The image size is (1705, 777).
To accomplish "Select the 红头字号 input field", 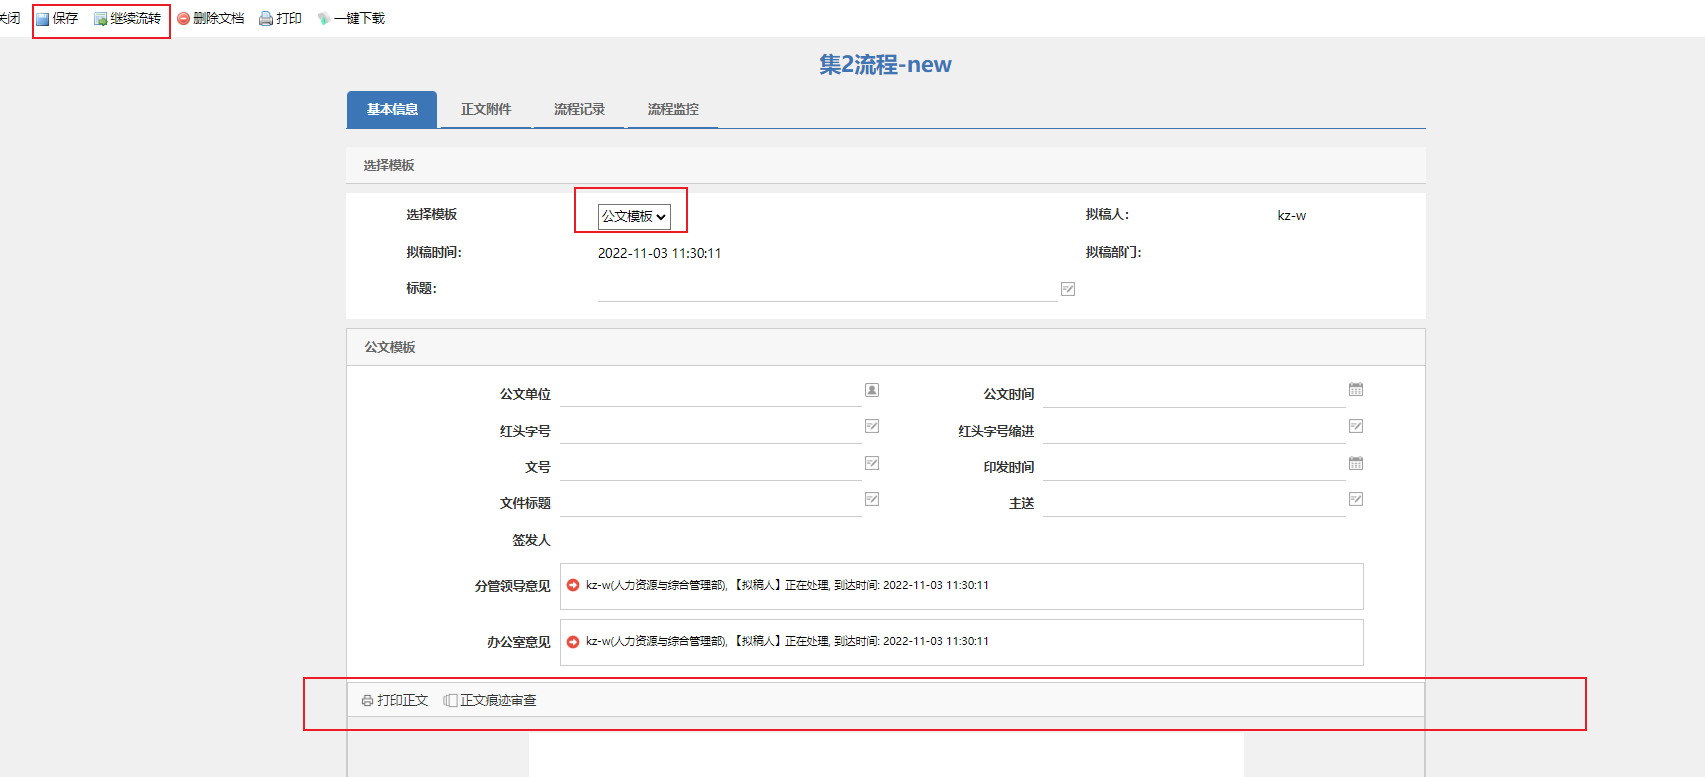I will [710, 431].
